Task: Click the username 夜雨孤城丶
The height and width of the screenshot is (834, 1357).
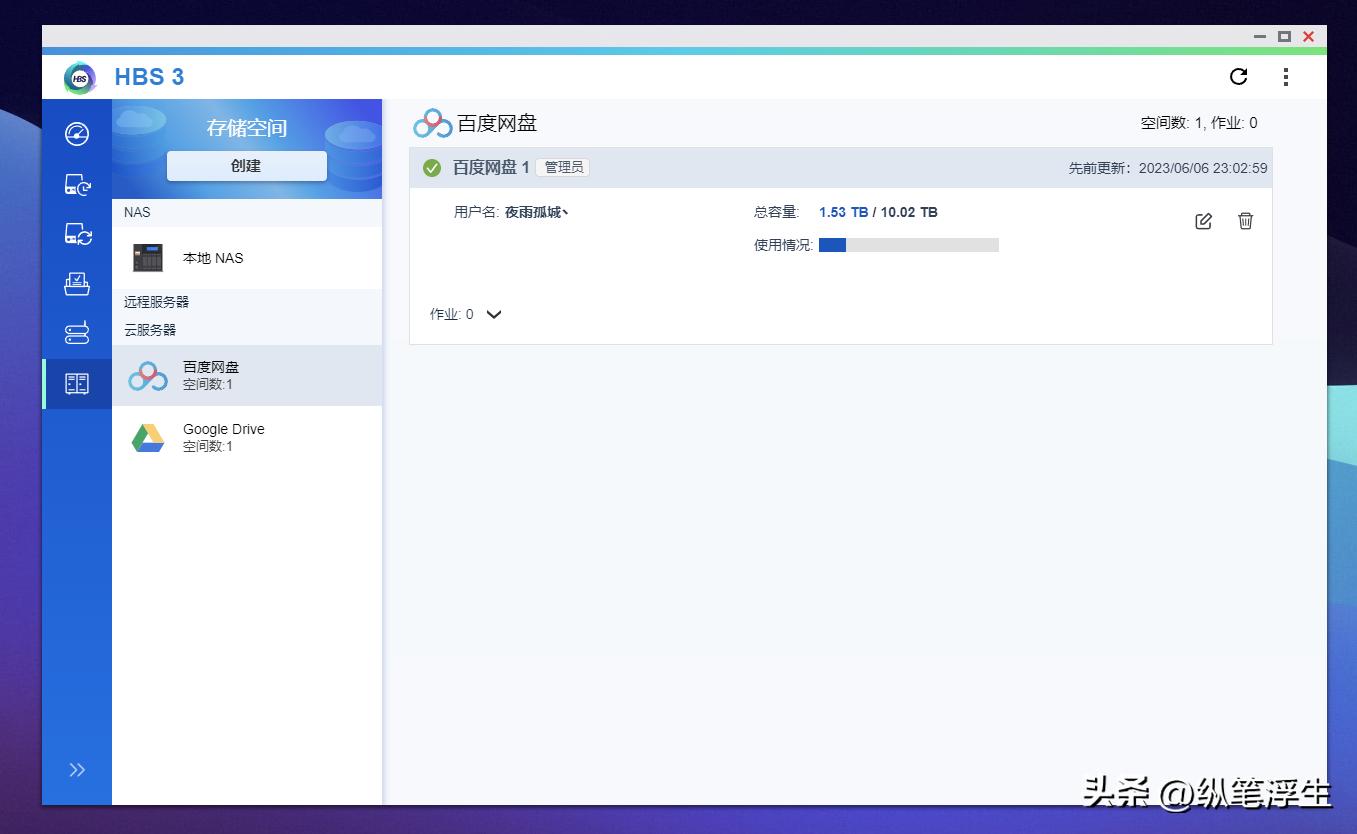Action: tap(537, 212)
